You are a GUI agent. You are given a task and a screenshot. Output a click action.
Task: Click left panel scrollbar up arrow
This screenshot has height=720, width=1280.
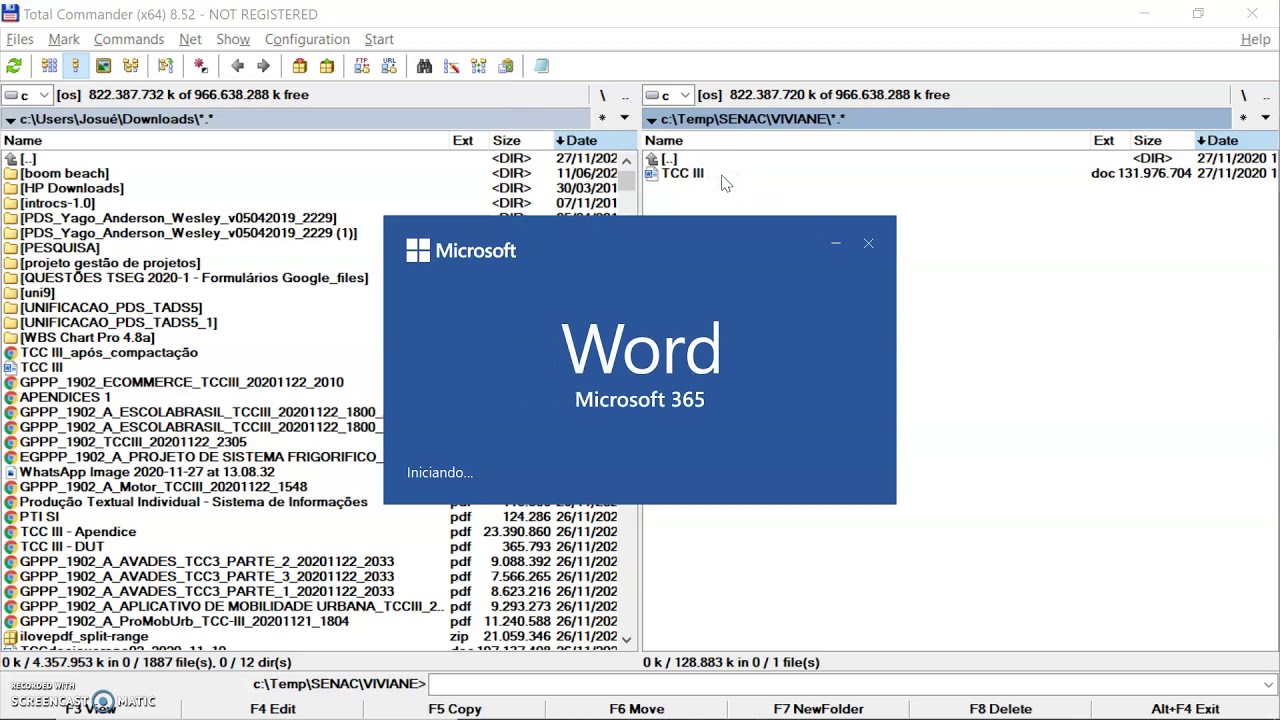coord(627,160)
